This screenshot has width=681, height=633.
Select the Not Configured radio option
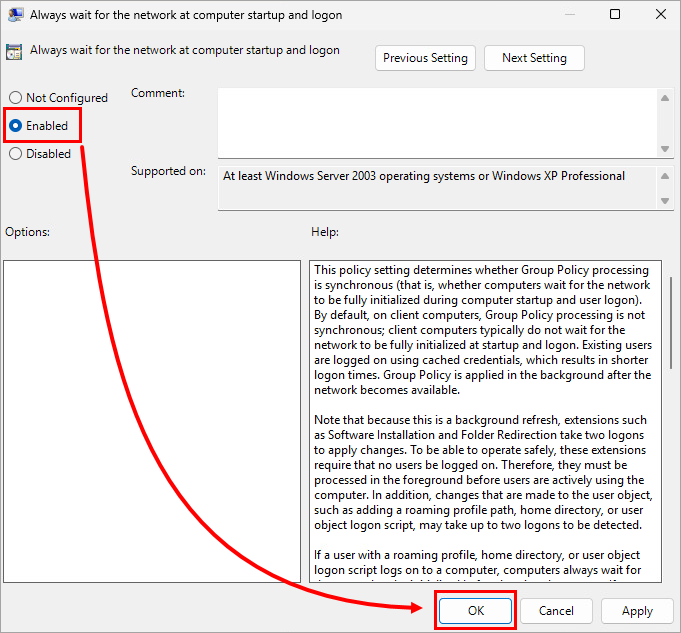click(x=15, y=98)
